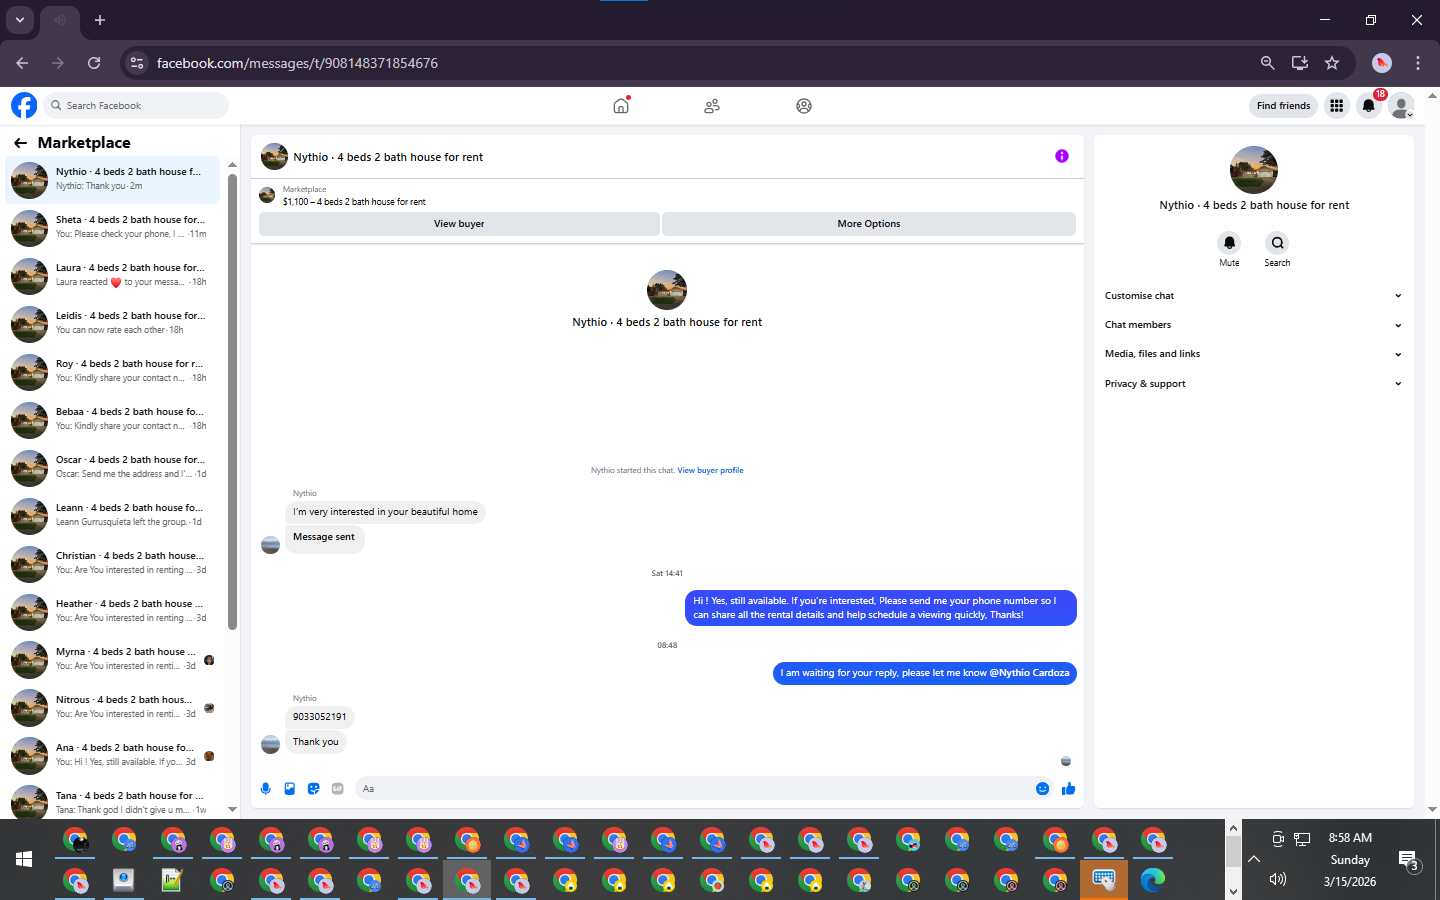This screenshot has height=900, width=1440.
Task: Bookmark this page with the star icon
Action: pyautogui.click(x=1332, y=63)
